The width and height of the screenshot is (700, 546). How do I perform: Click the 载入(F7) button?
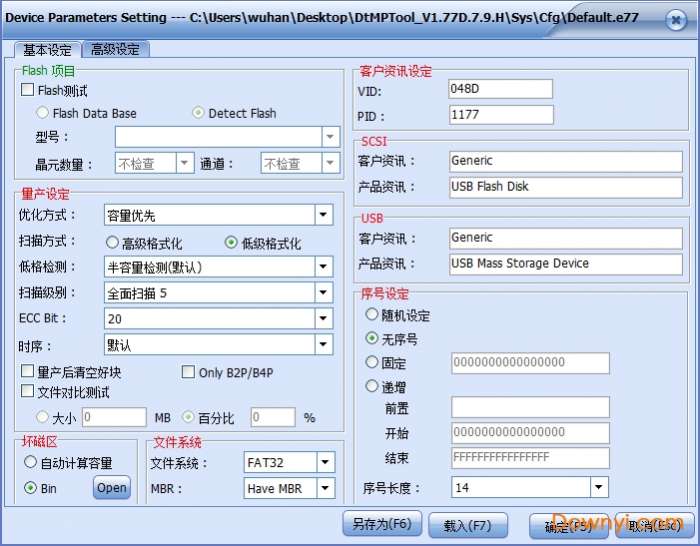click(467, 525)
